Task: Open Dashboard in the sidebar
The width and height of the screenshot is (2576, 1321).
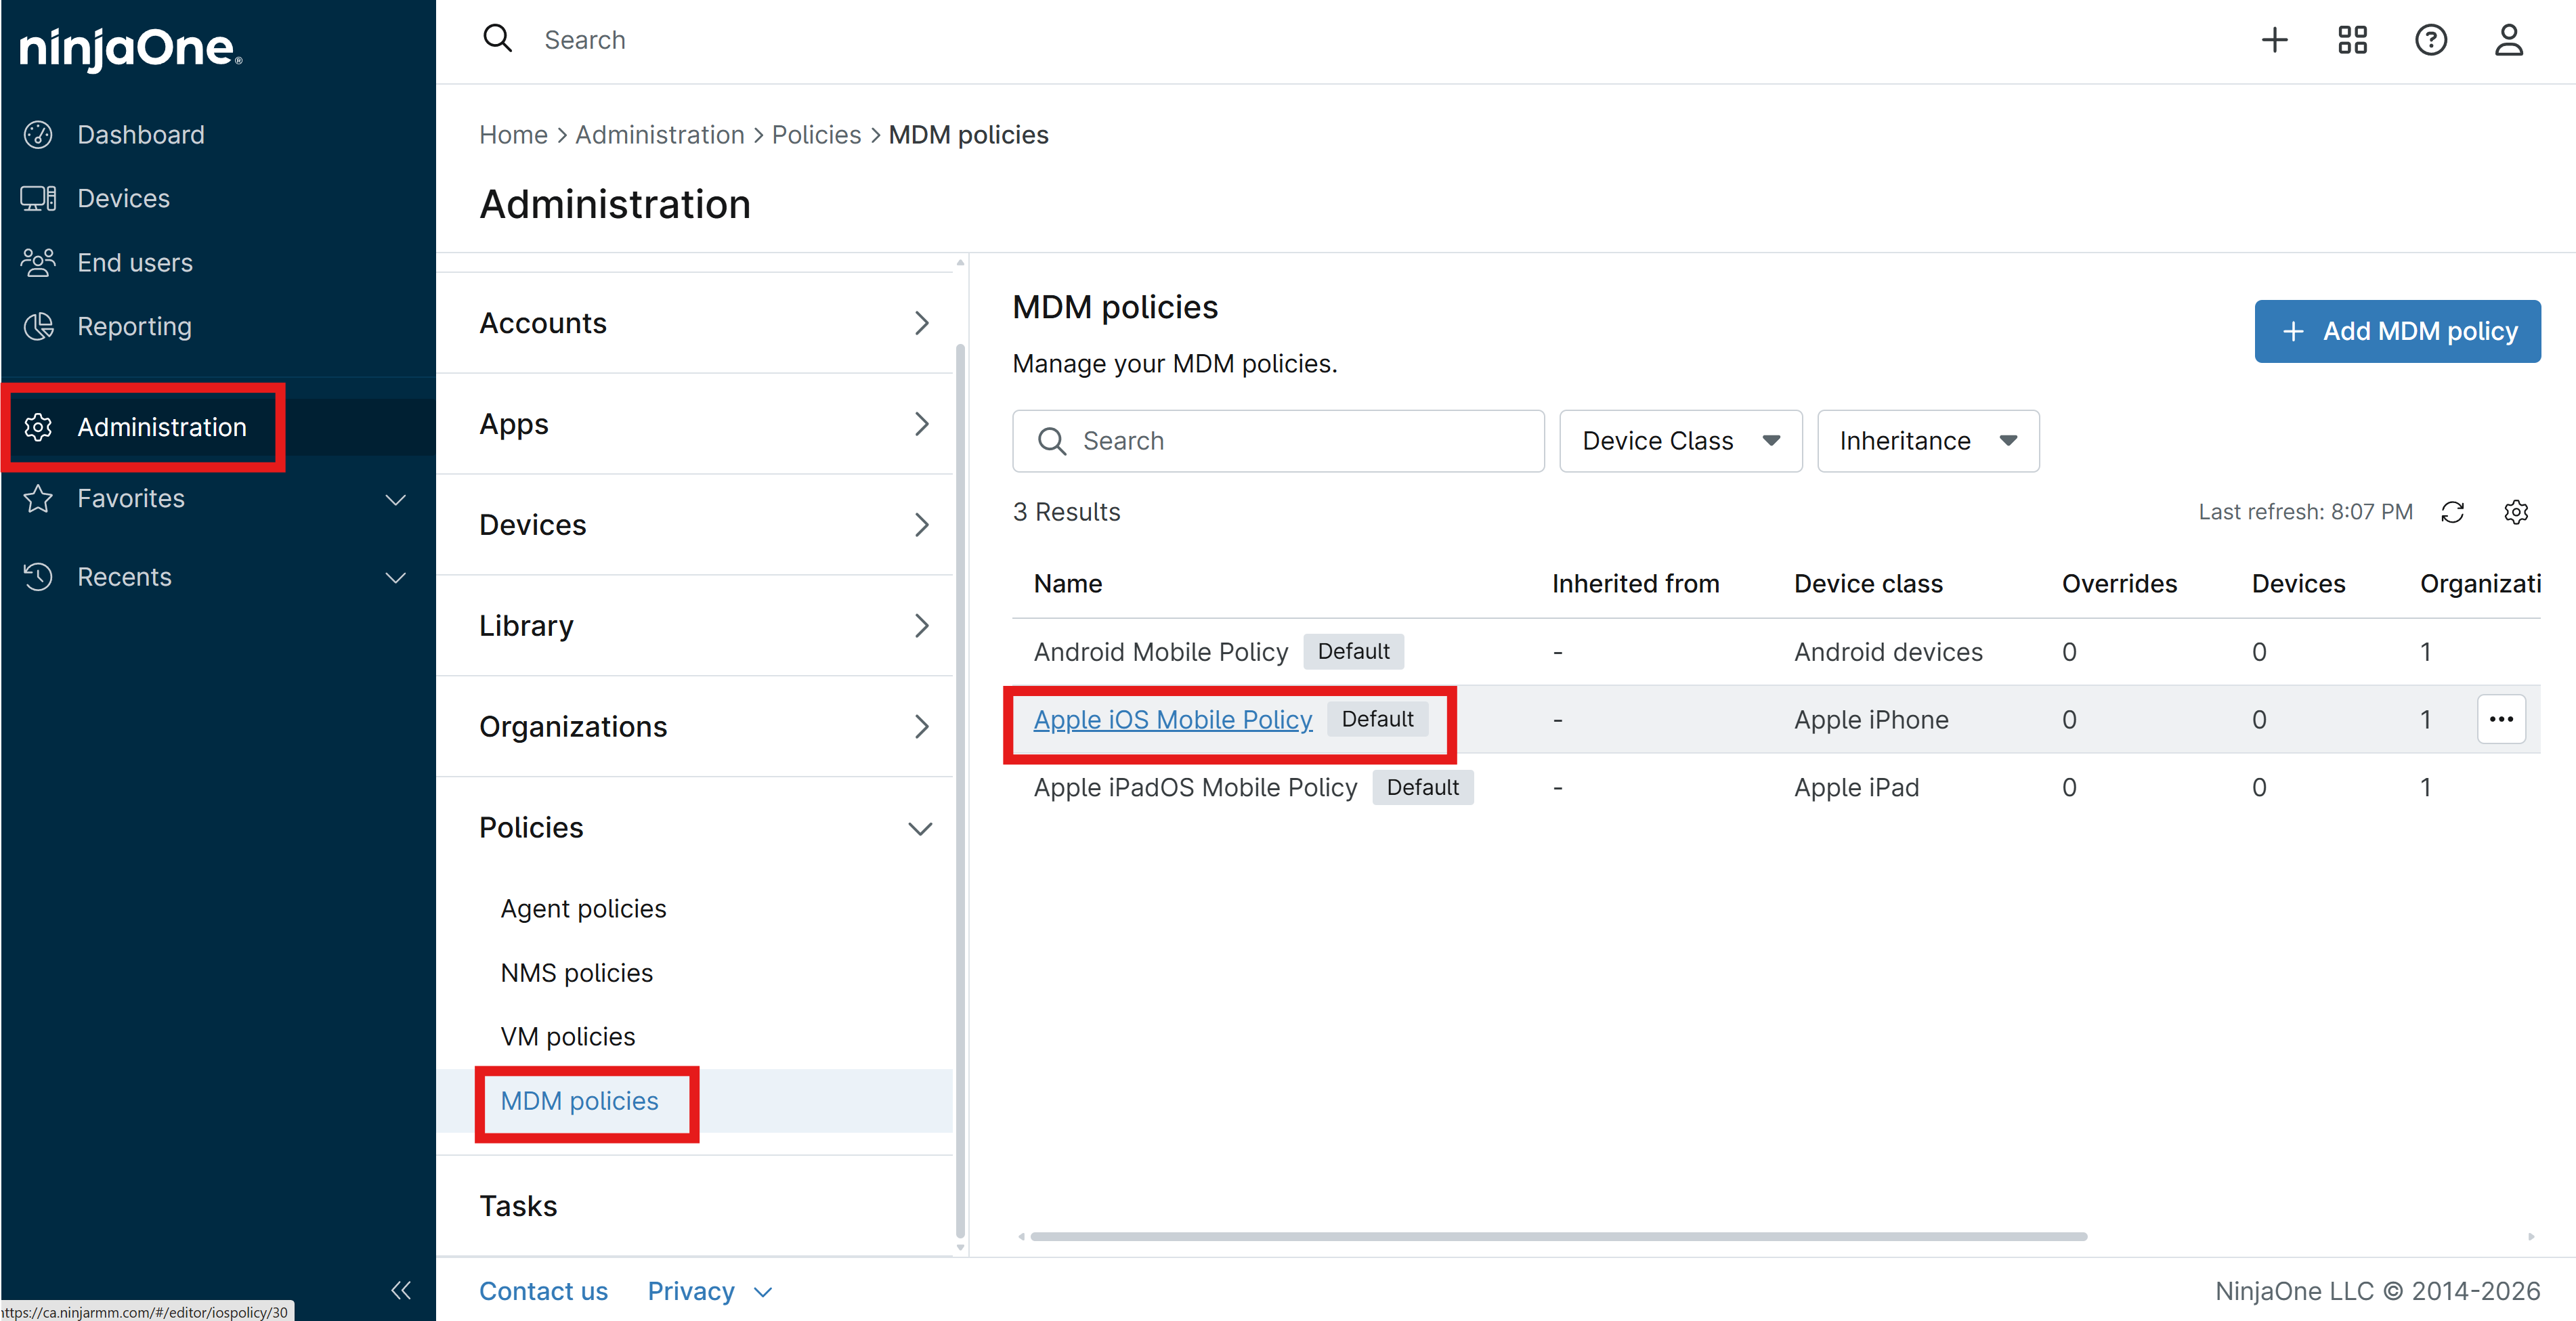Action: point(141,134)
